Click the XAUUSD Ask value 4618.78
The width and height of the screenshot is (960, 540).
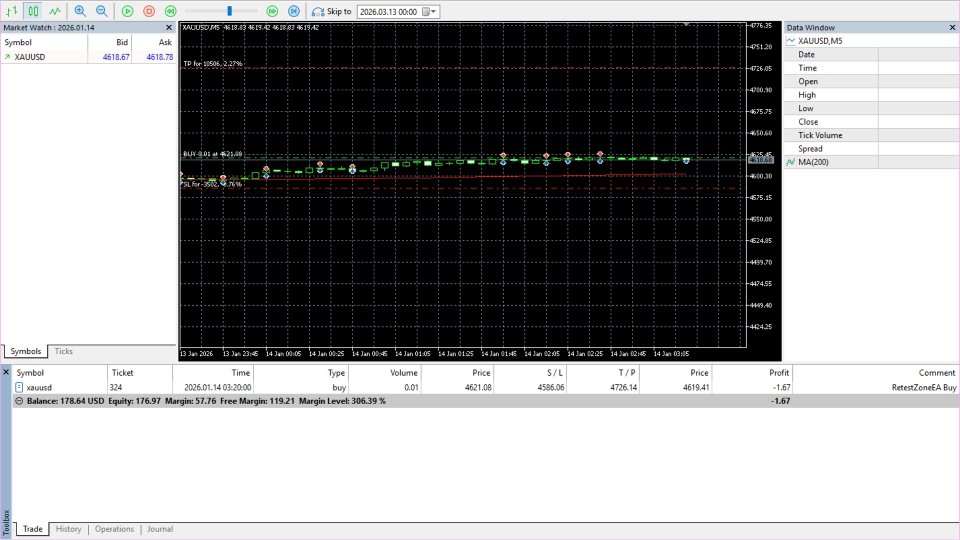coord(159,57)
